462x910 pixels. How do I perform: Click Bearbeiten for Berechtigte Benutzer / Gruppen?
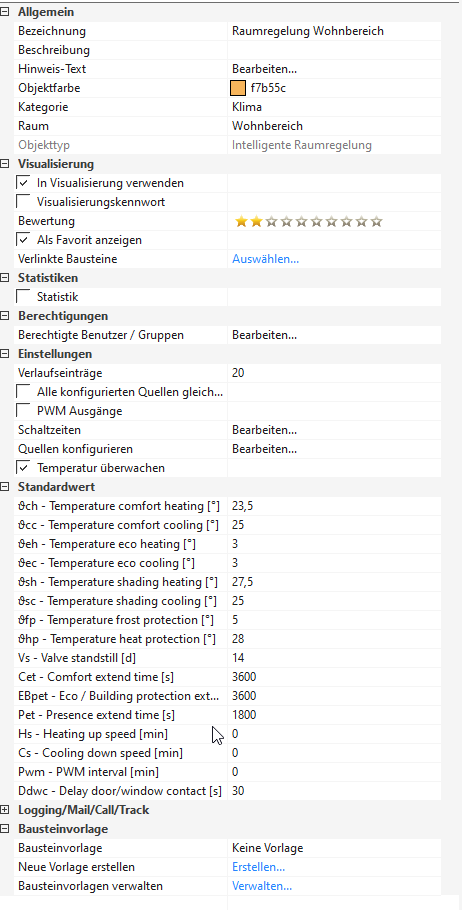265,335
